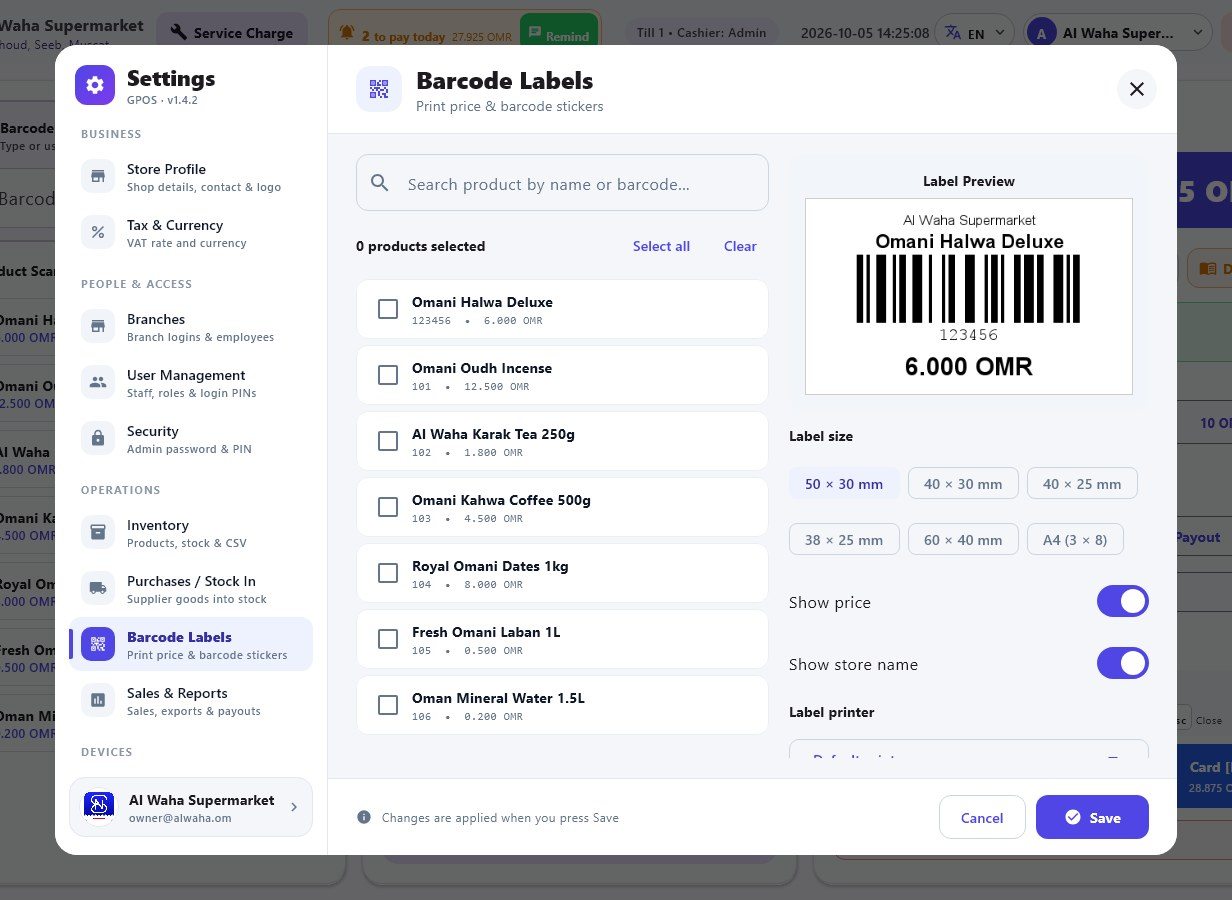The width and height of the screenshot is (1232, 900).
Task: Select the 40 × 25 mm label size
Action: 1082,483
